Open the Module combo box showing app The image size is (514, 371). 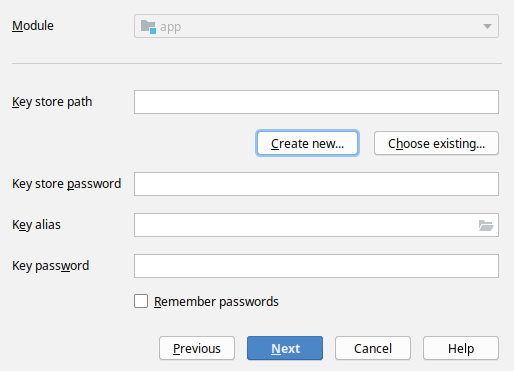(x=316, y=26)
